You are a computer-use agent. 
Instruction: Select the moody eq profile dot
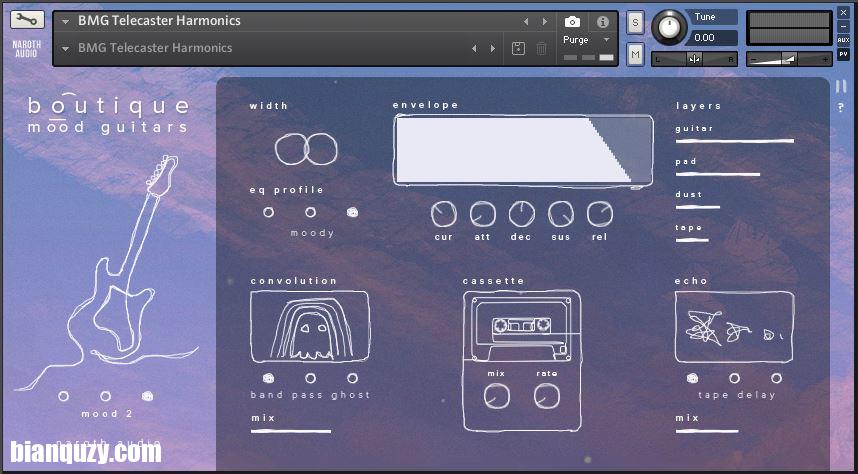[x=352, y=212]
